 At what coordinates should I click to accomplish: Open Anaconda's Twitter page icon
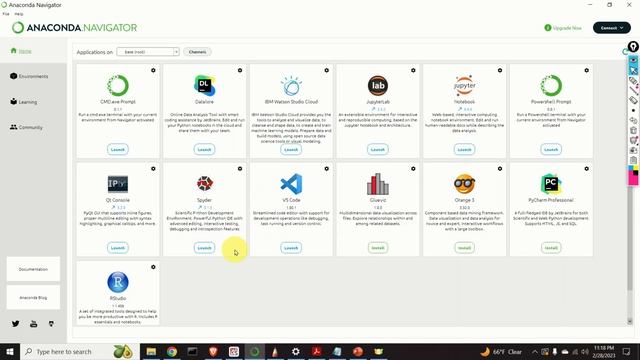(16, 324)
